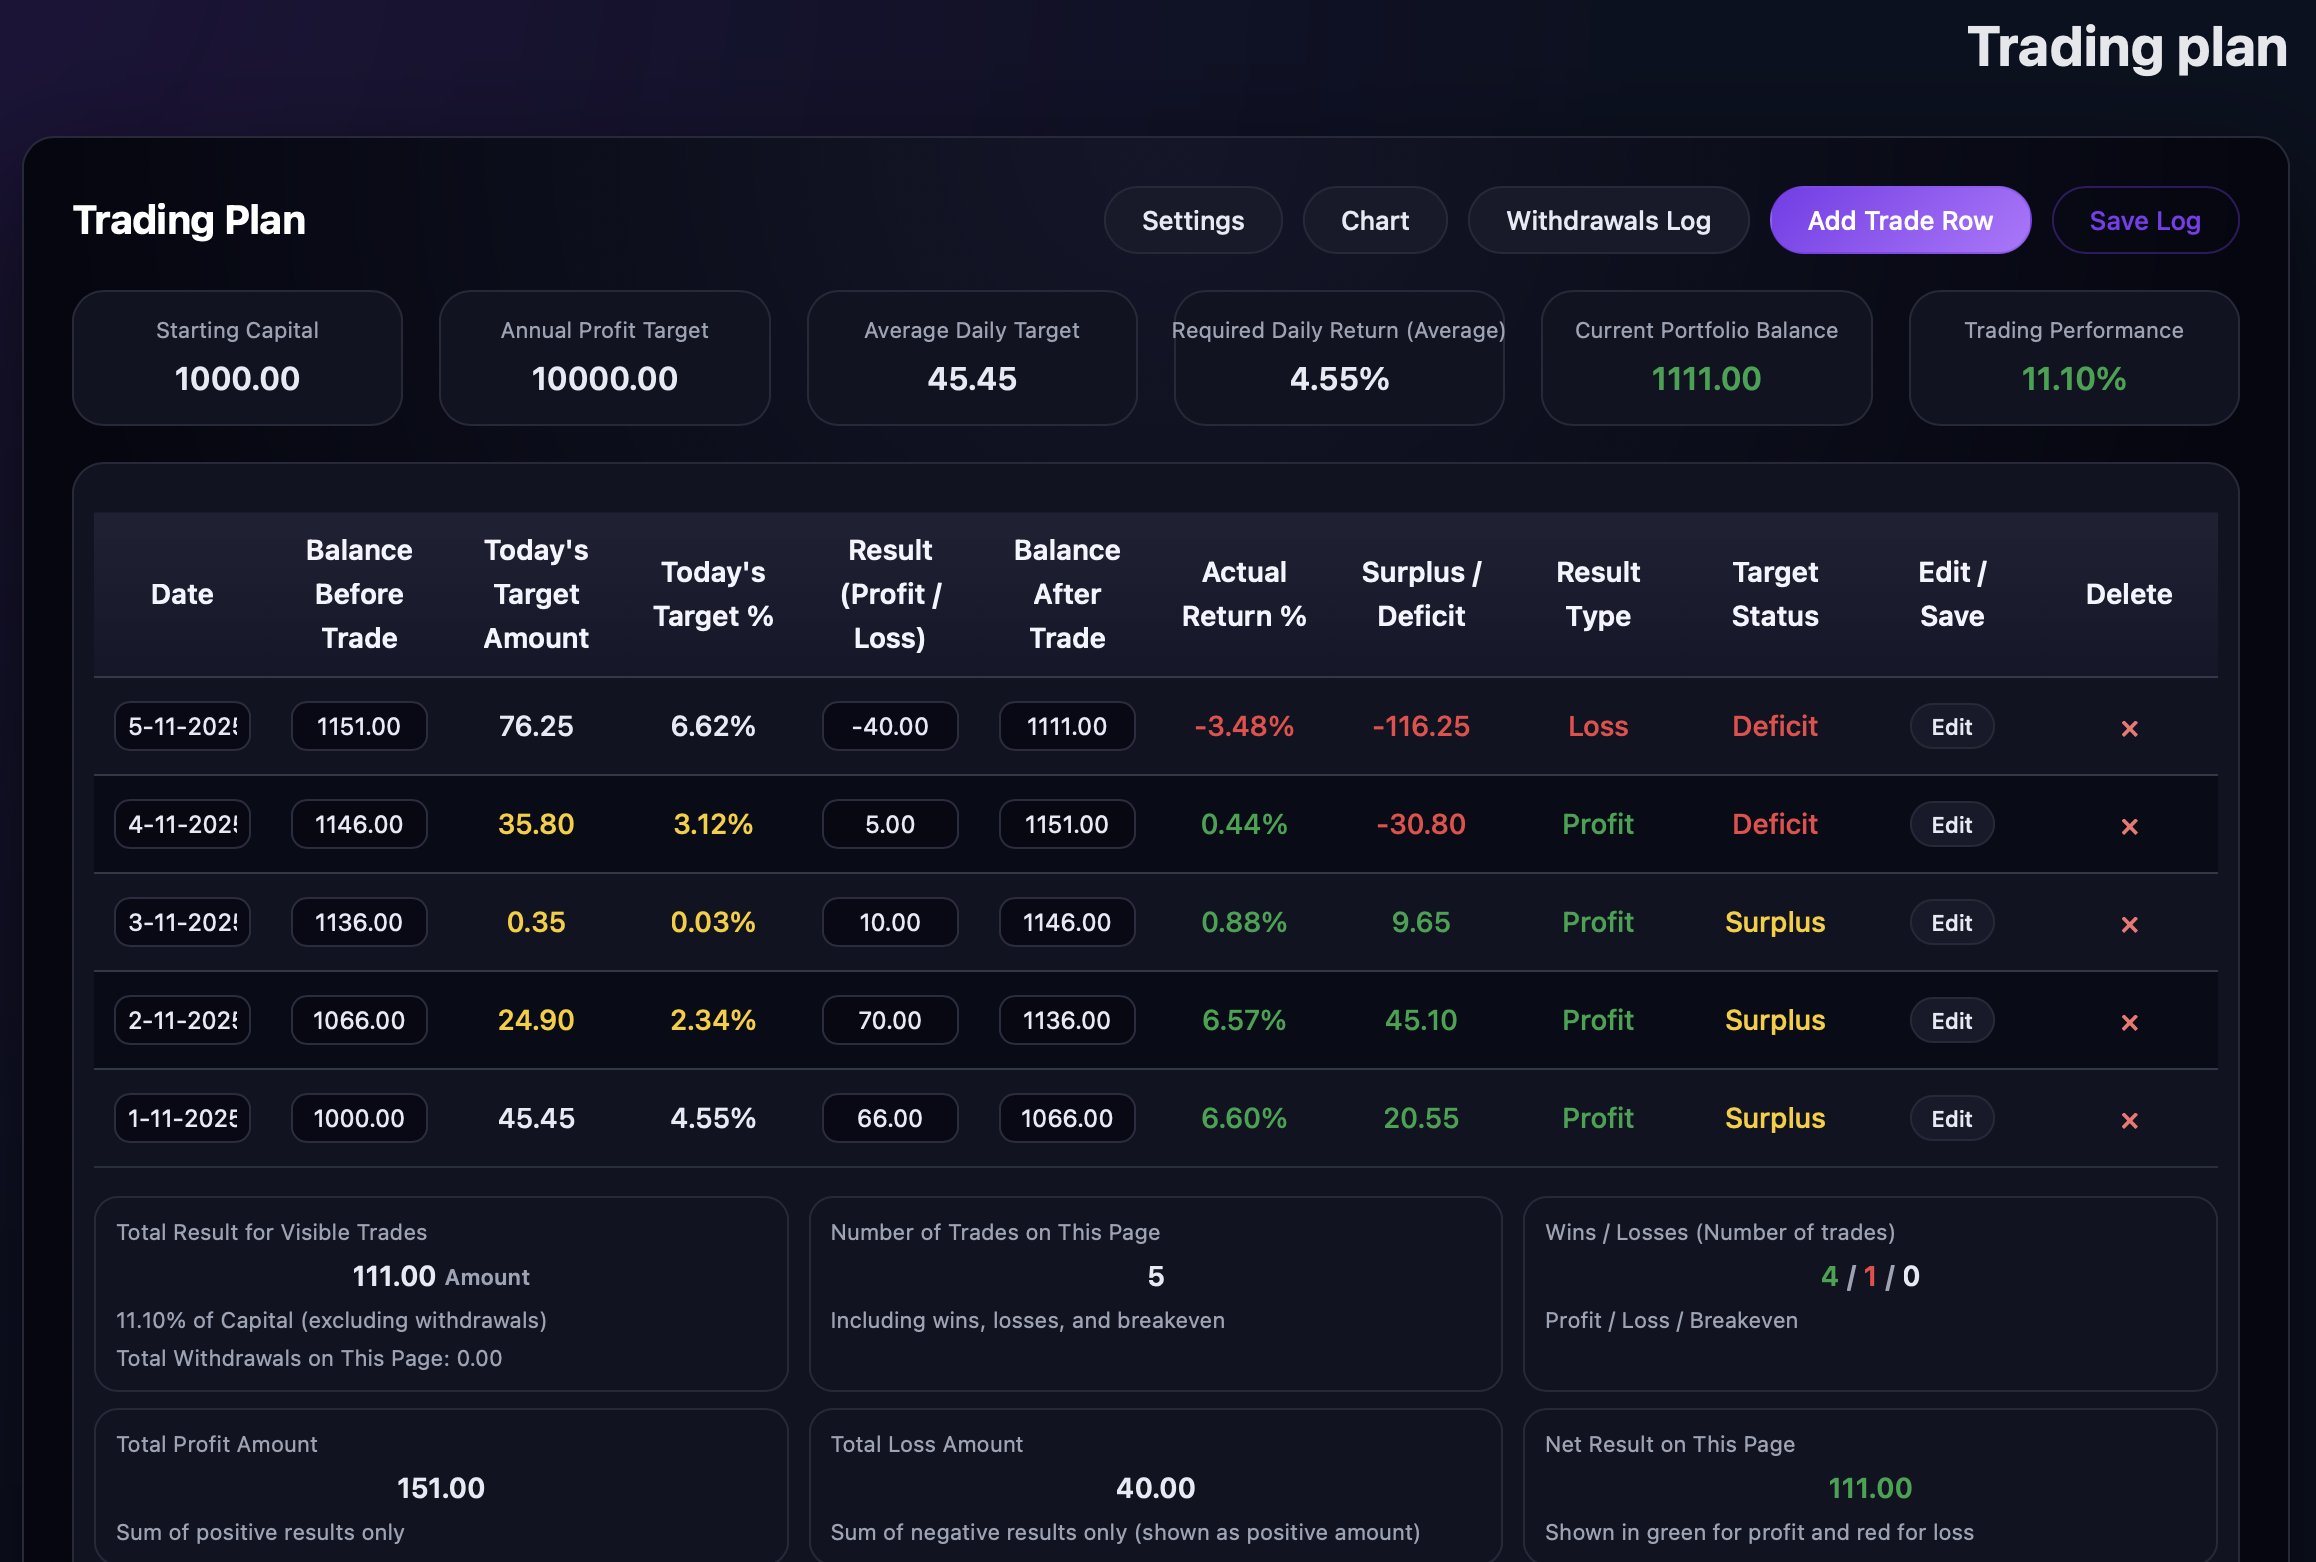
Task: Save the trading log
Action: point(2144,220)
